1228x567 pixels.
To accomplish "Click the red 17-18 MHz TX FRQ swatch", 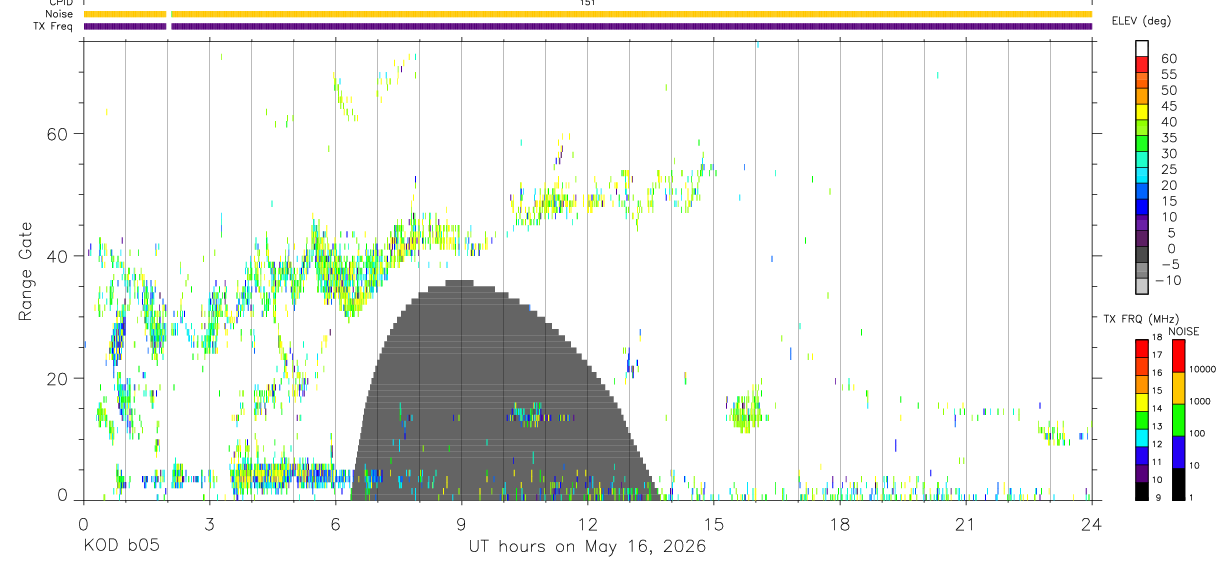I will coord(1142,347).
